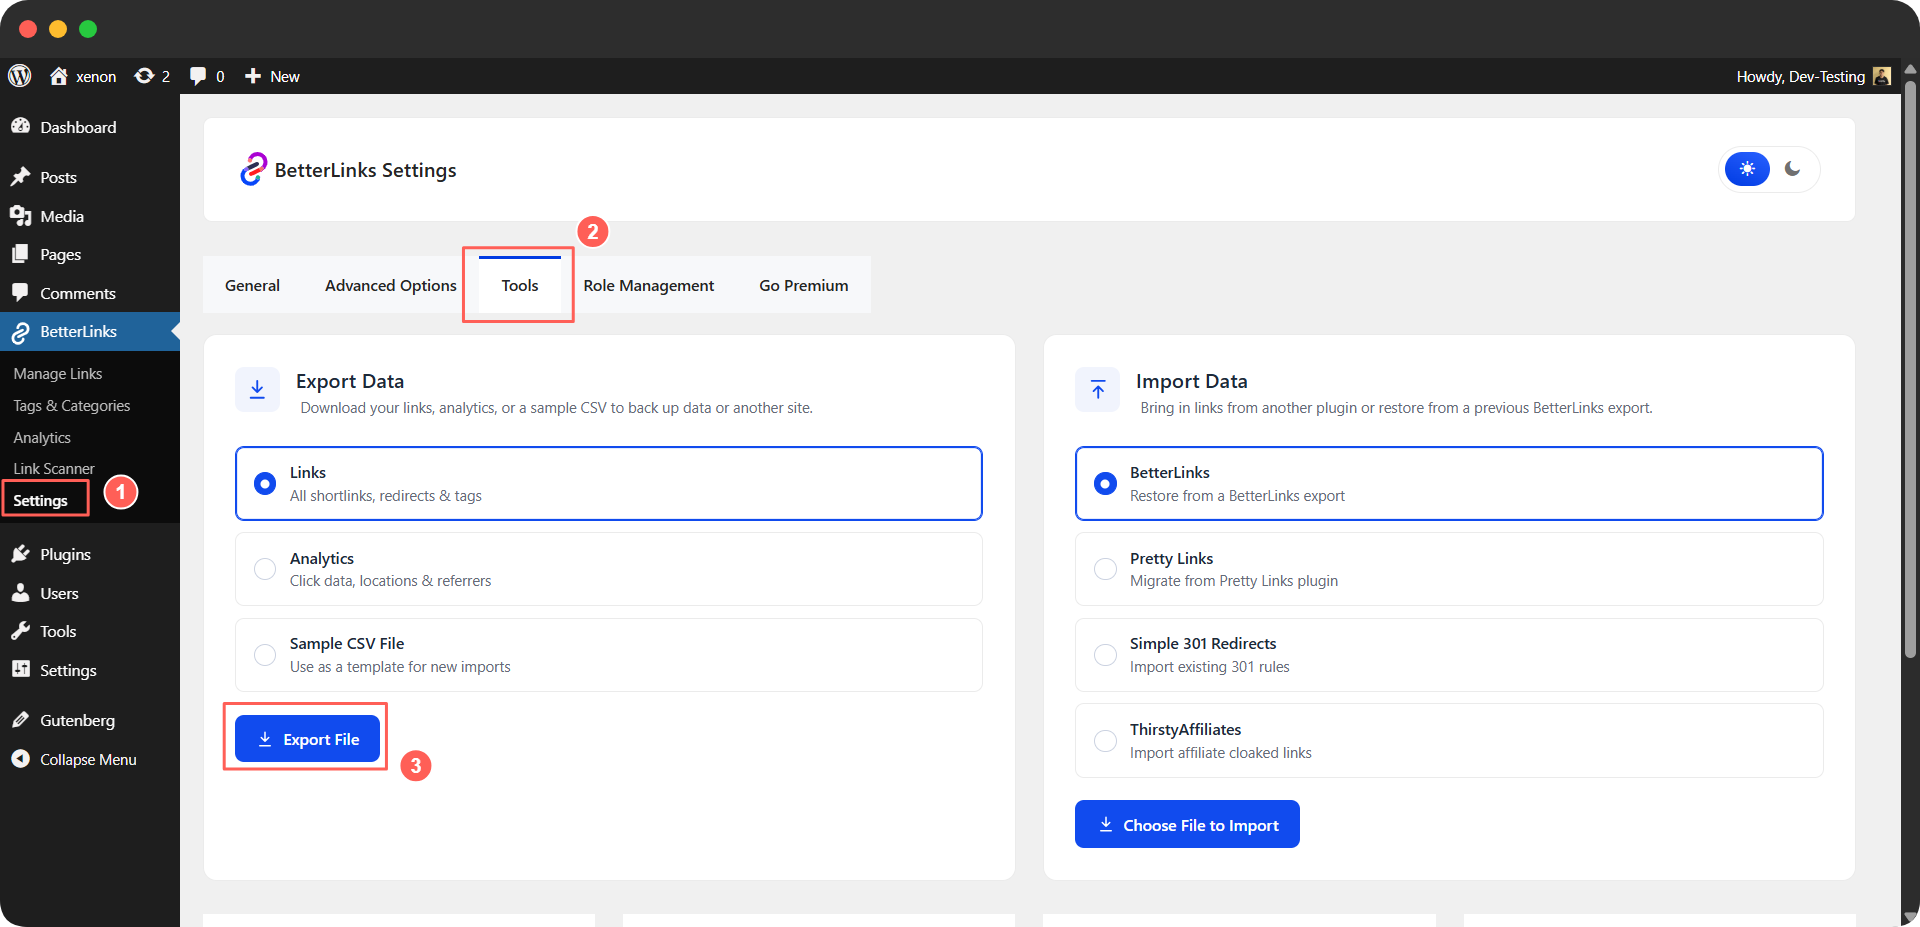Select the ThirstyAffiliates import radio button
Screen dimensions: 1920x927
pyautogui.click(x=1105, y=741)
